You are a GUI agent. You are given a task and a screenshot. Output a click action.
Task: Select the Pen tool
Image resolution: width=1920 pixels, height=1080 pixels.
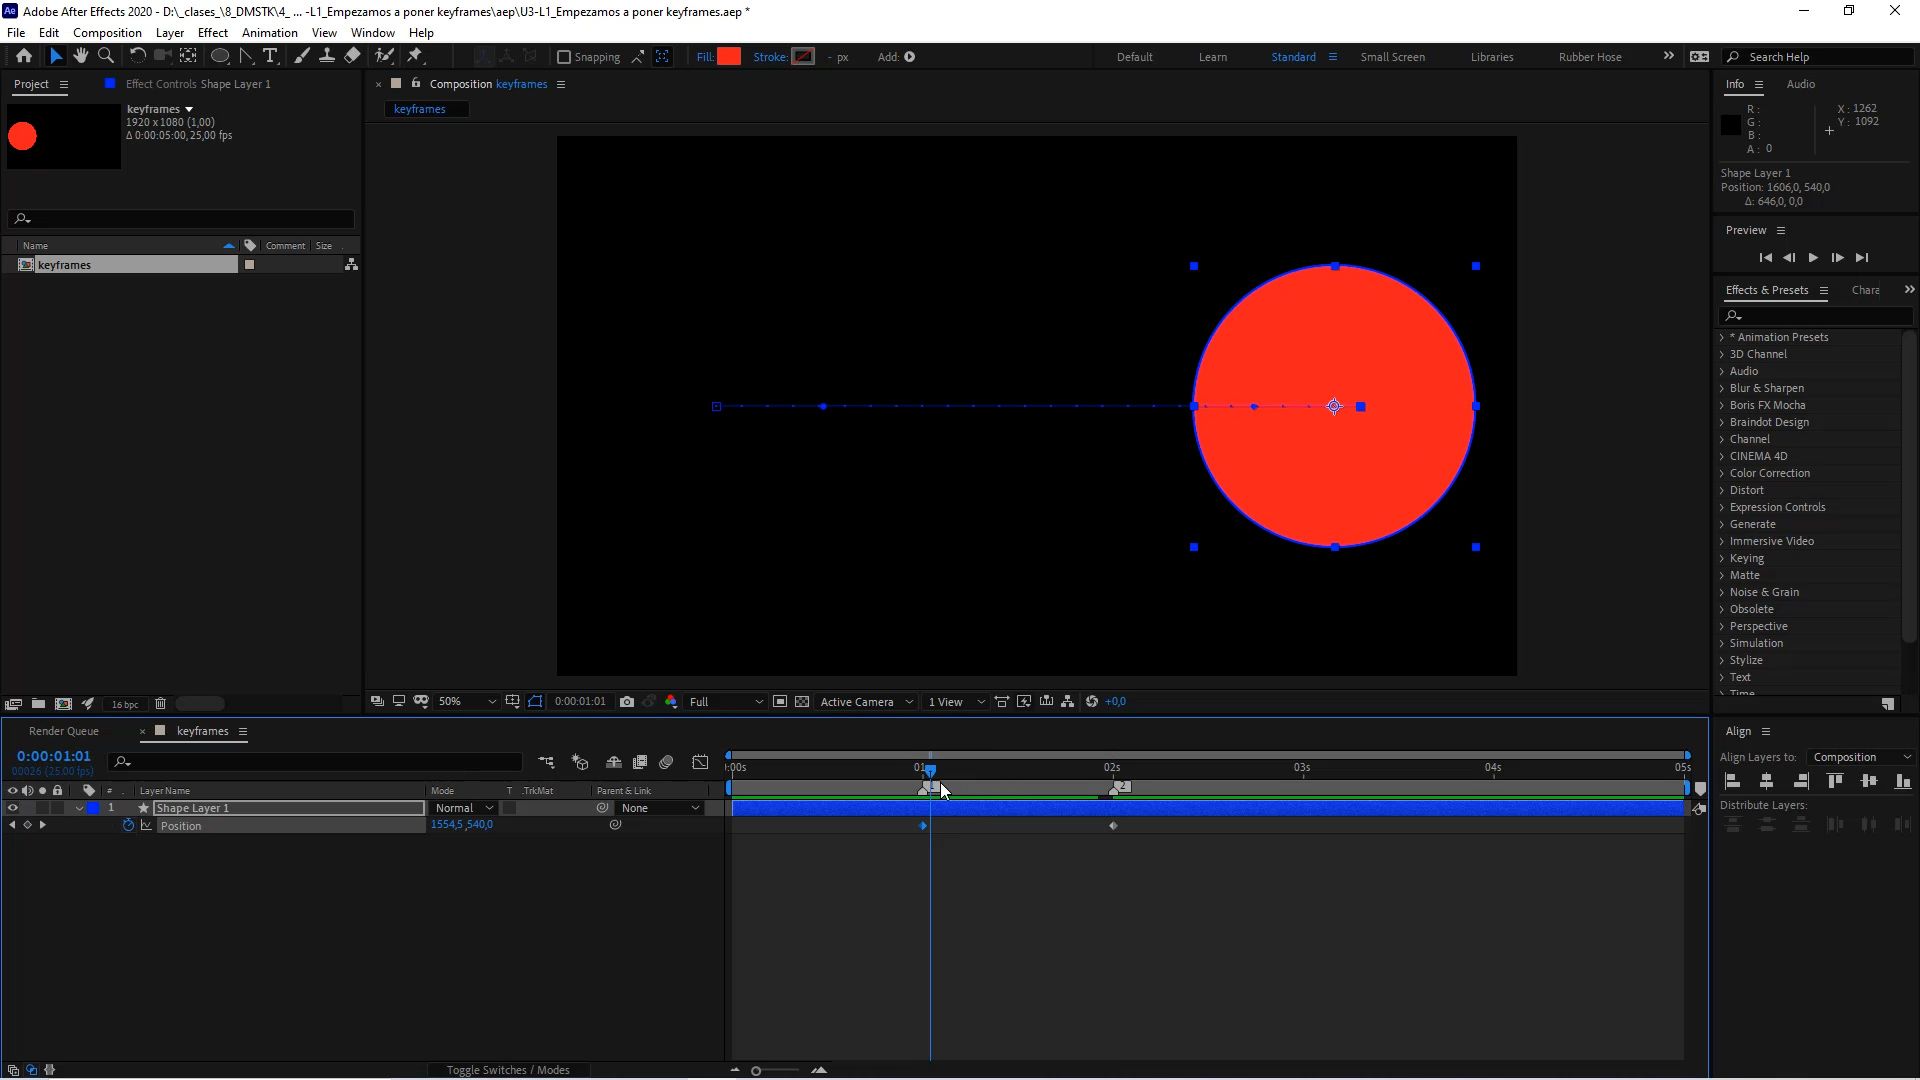[x=246, y=56]
